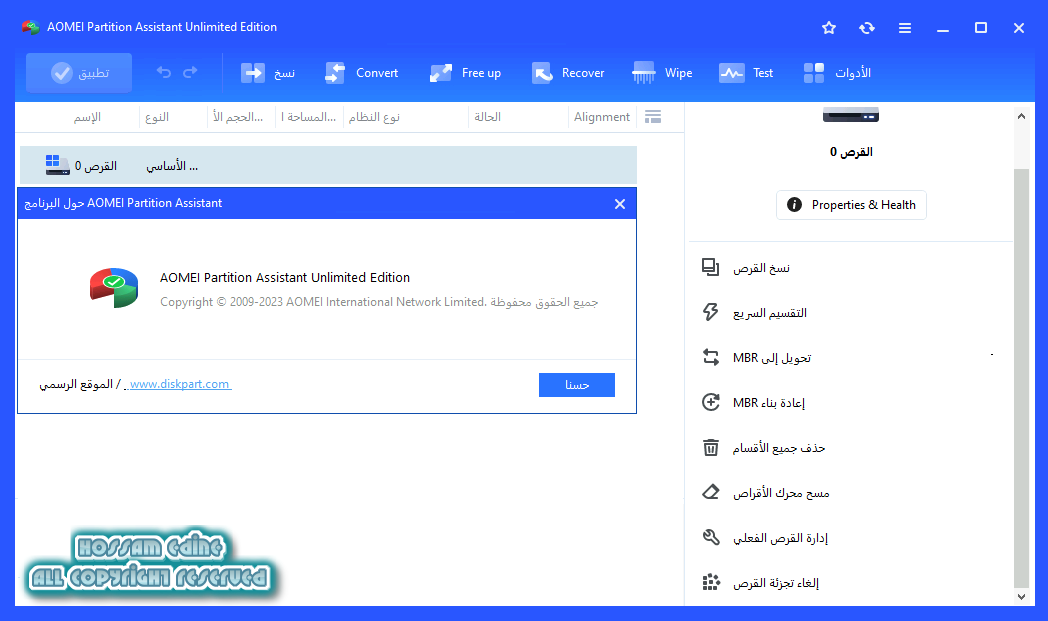
Task: Click the favorites star icon in title bar
Action: [829, 28]
